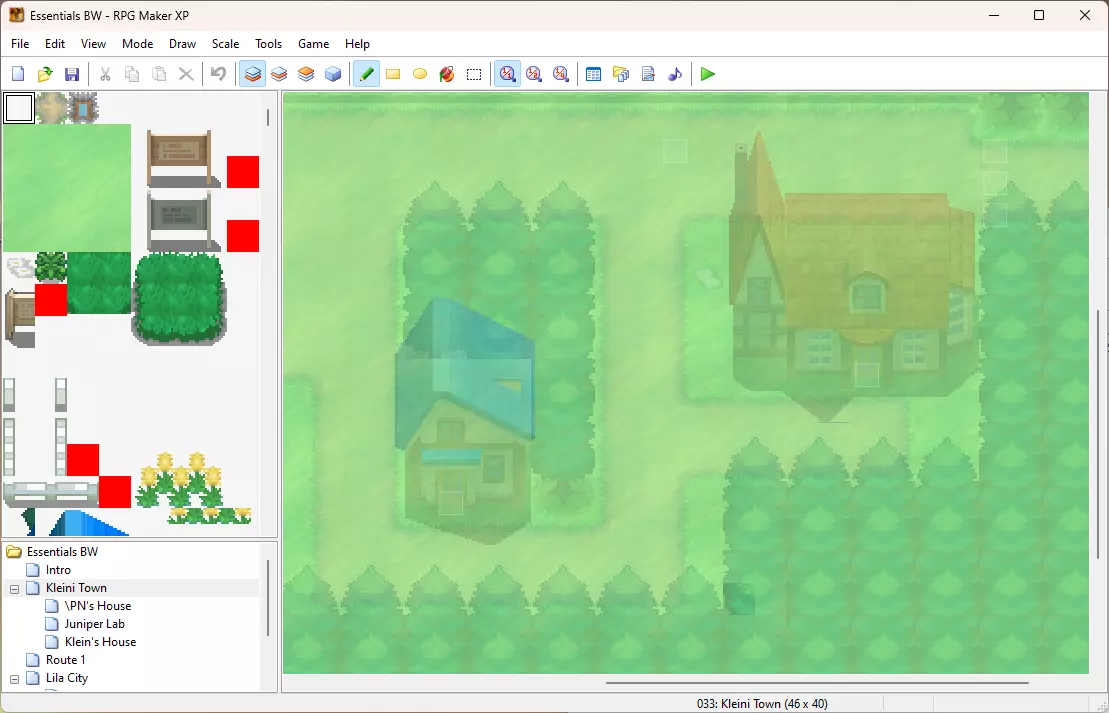Open the Database editor icon

(593, 74)
